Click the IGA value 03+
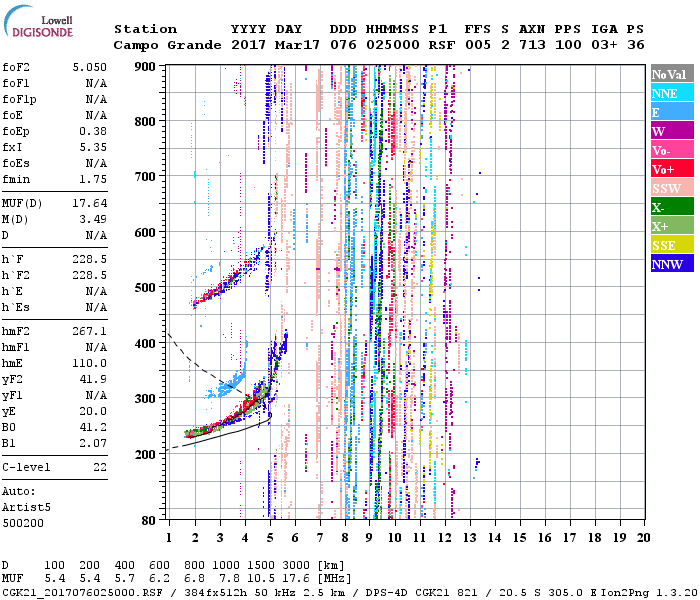Viewport: 700px width, 600px height. (604, 45)
